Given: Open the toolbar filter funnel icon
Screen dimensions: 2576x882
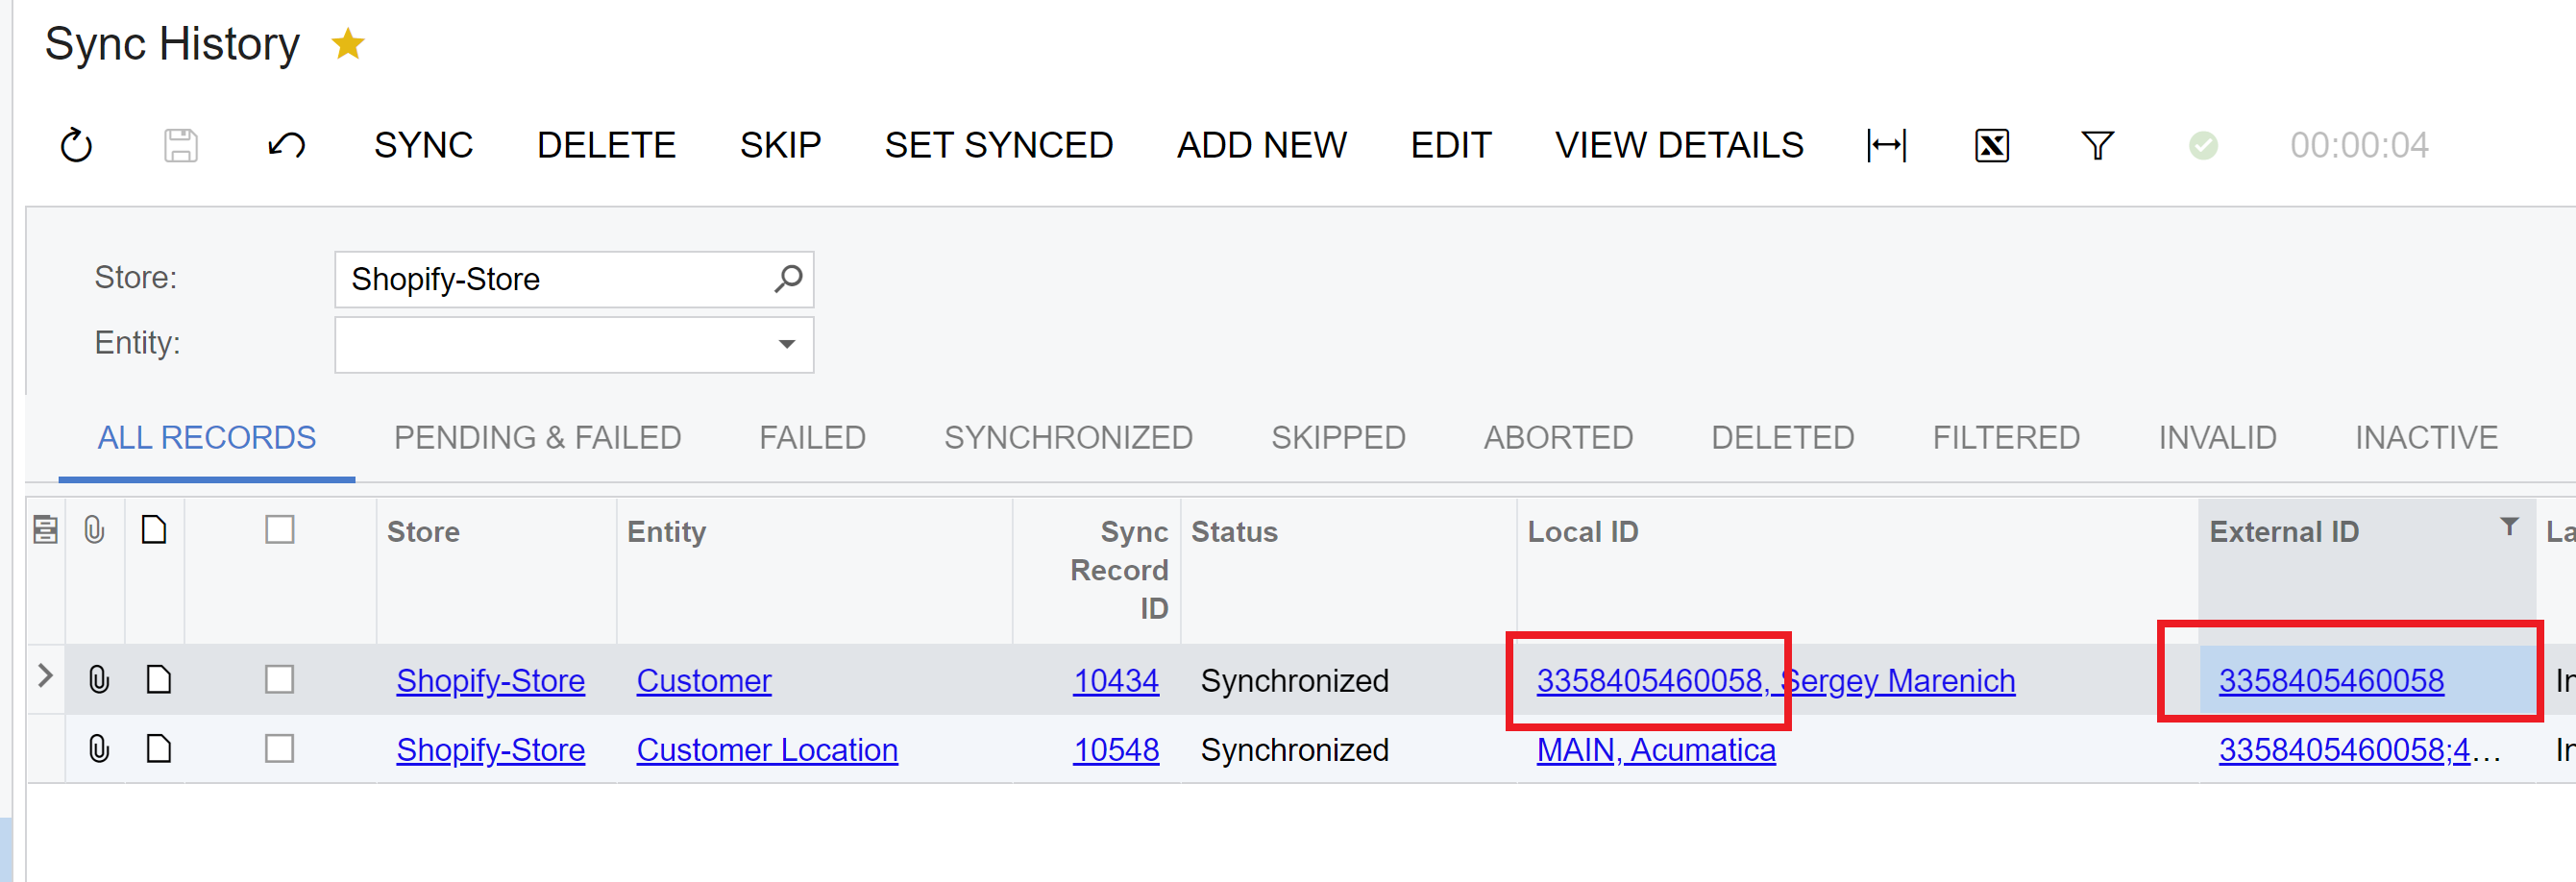Looking at the screenshot, I should click(2097, 146).
